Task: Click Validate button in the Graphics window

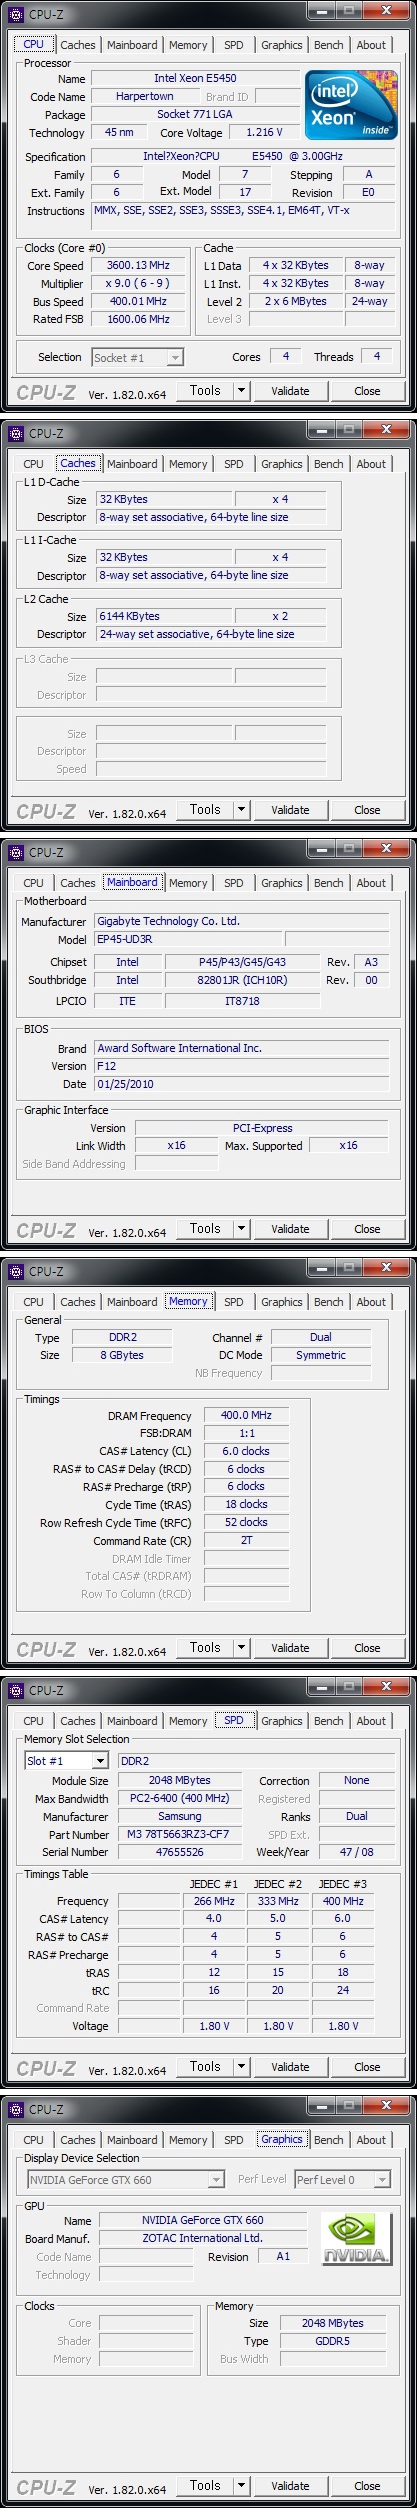Action: 290,2486
